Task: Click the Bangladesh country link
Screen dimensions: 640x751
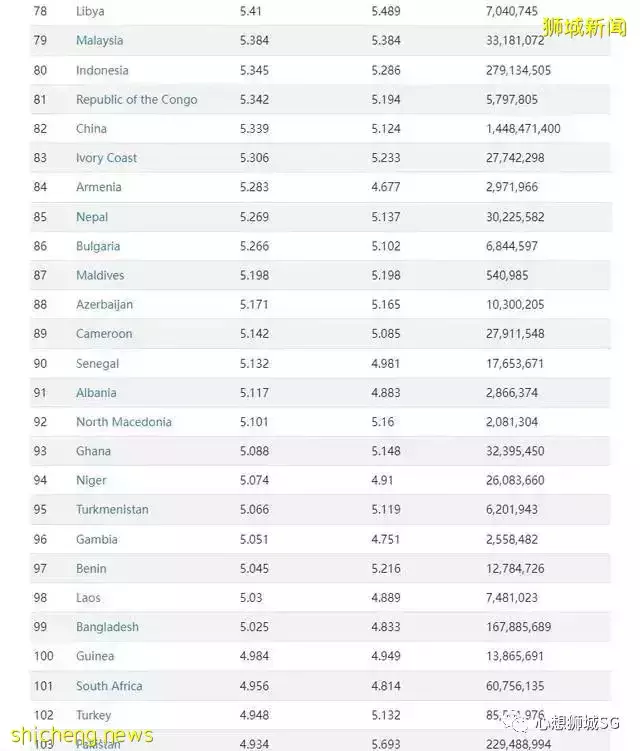Action: pyautogui.click(x=107, y=627)
